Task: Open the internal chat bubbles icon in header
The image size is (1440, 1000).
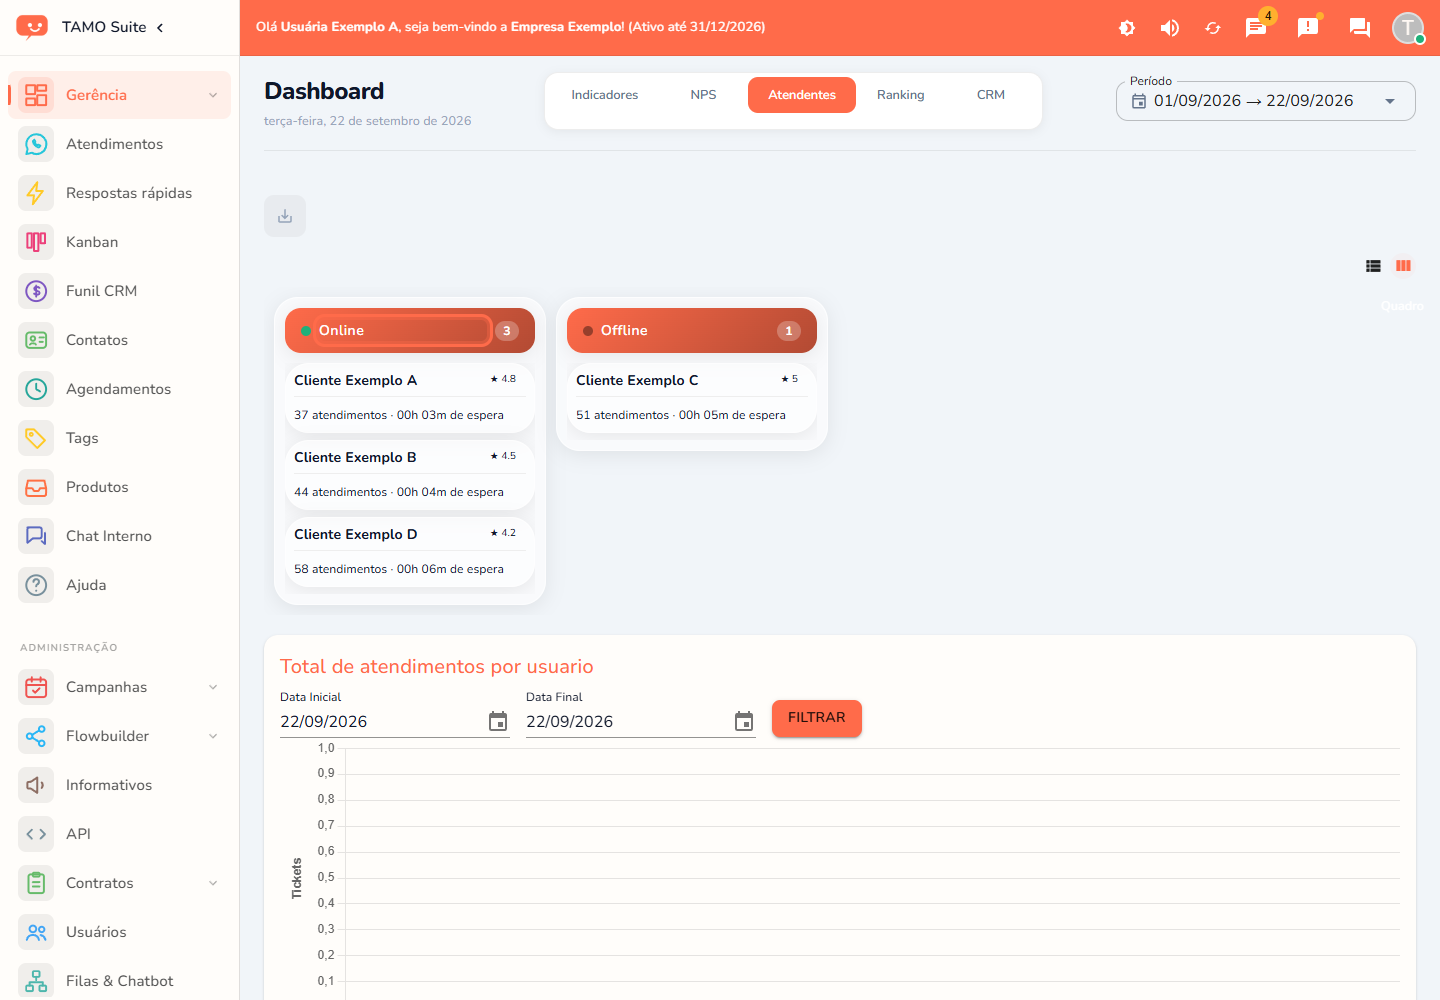Action: (x=1360, y=27)
